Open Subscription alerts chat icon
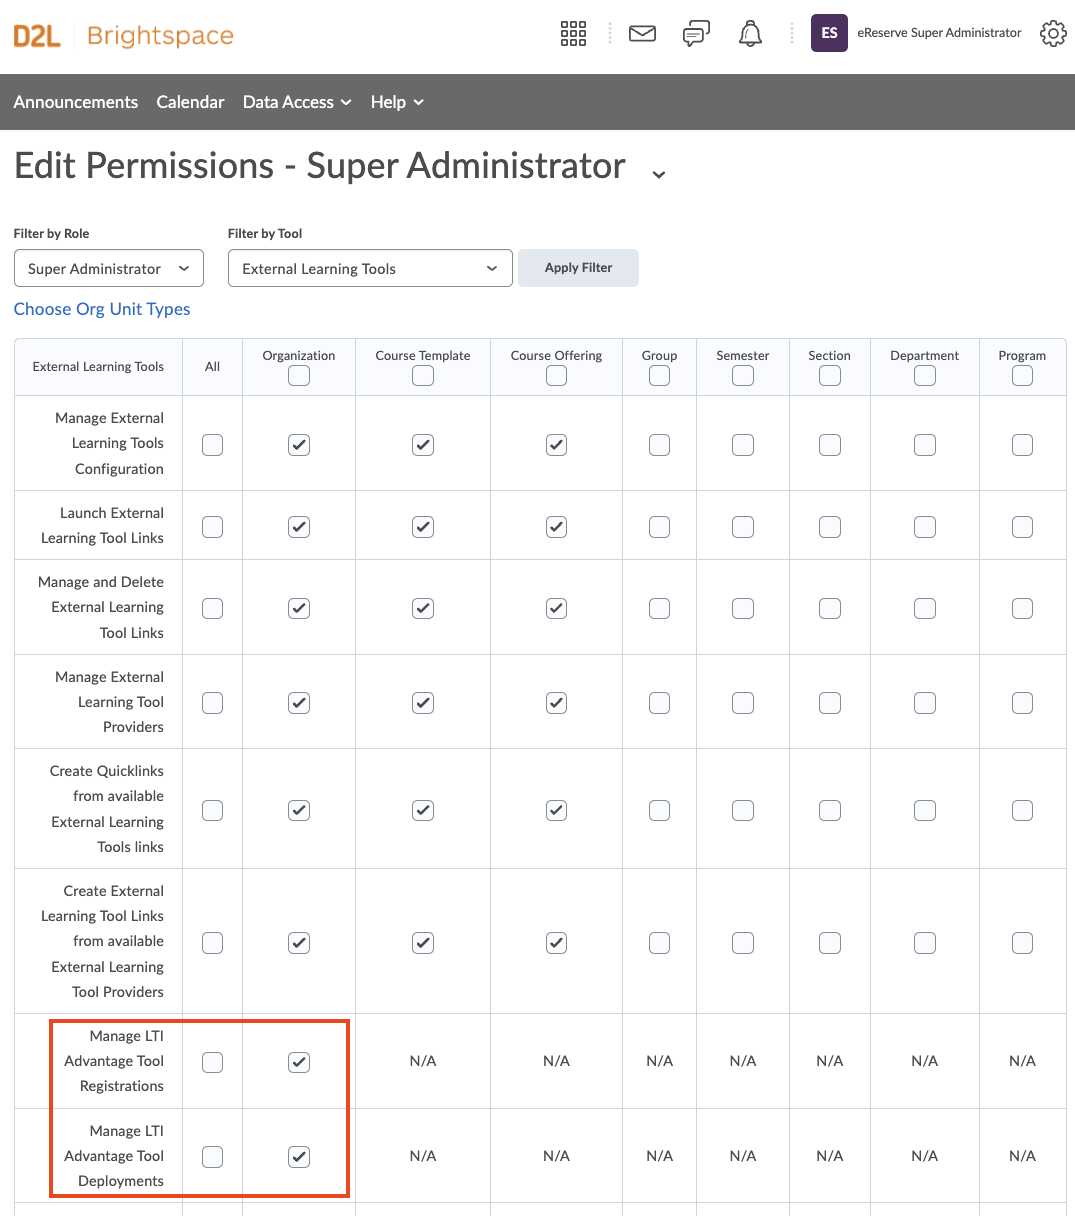 696,34
